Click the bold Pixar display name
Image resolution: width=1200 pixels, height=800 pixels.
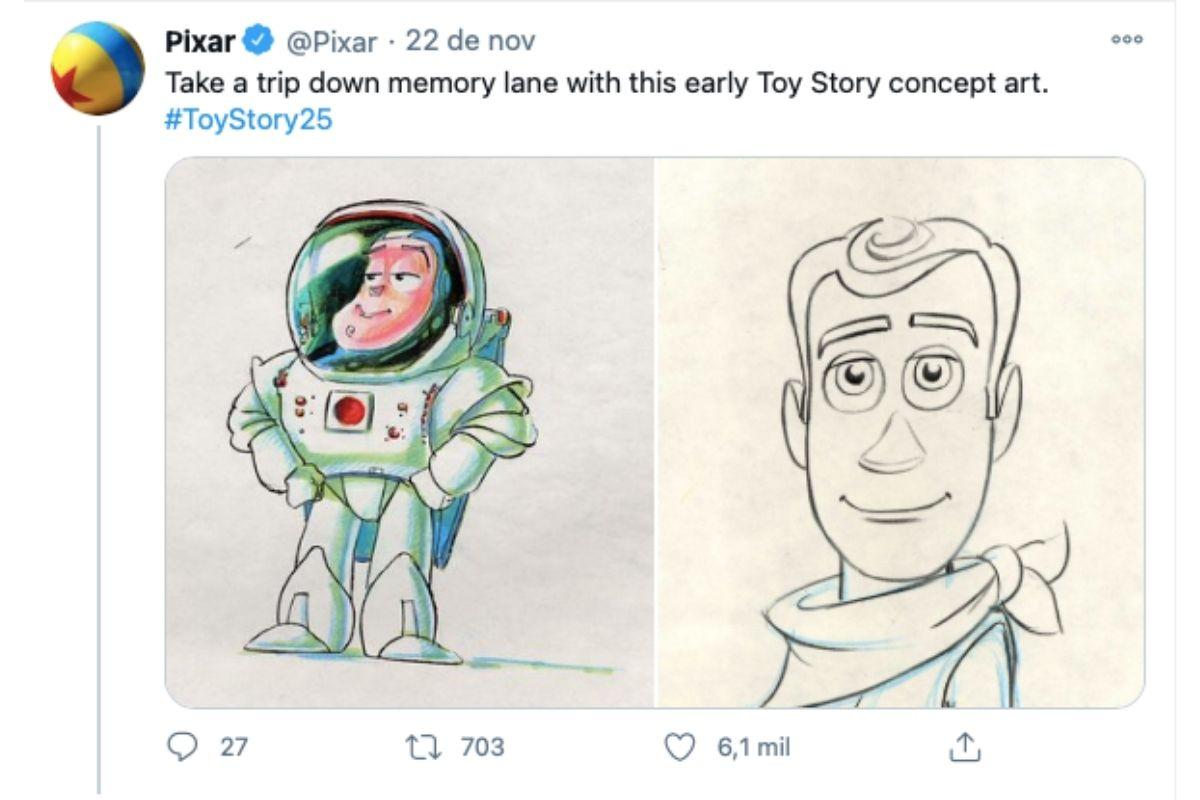(200, 42)
